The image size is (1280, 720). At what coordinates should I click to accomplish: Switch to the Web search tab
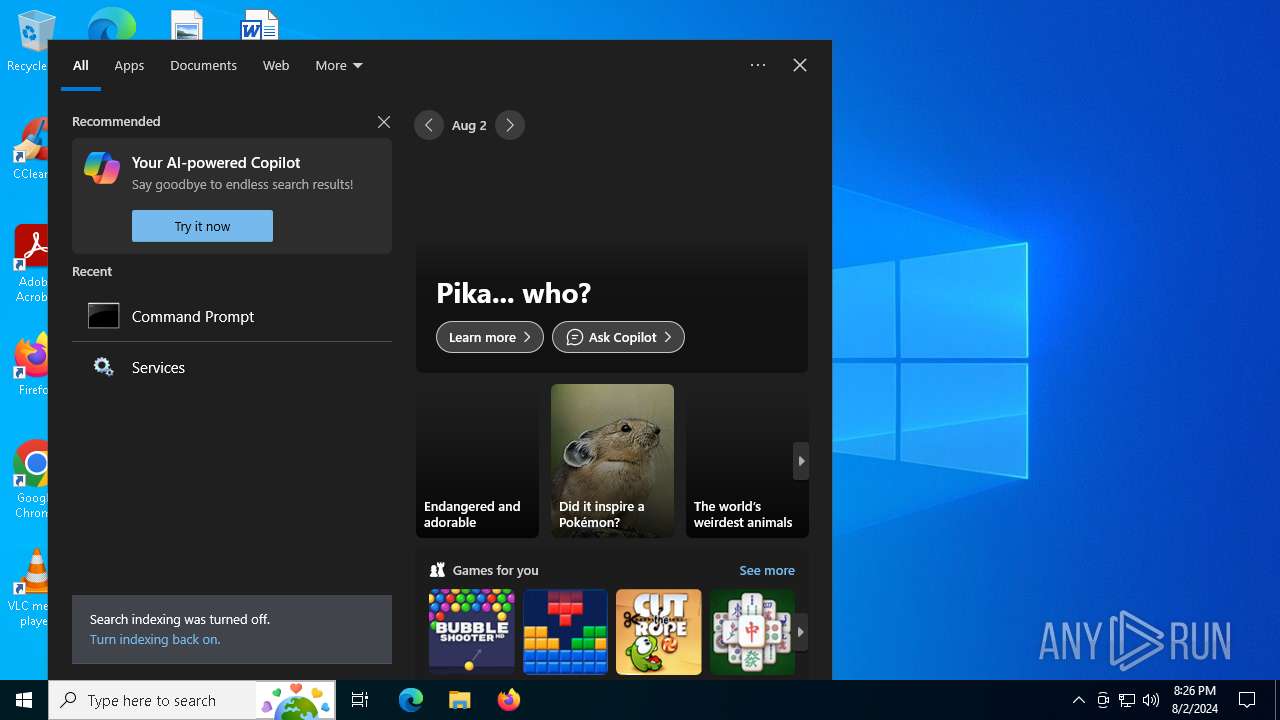(x=276, y=65)
